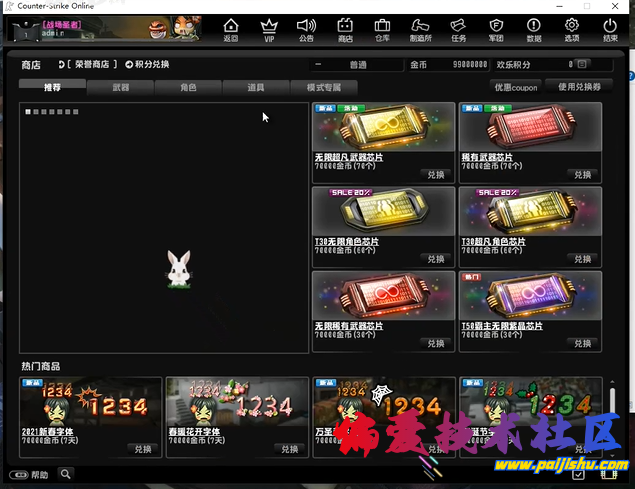Click 兑换 for 春暖花开字体
635x489 pixels.
(x=290, y=449)
